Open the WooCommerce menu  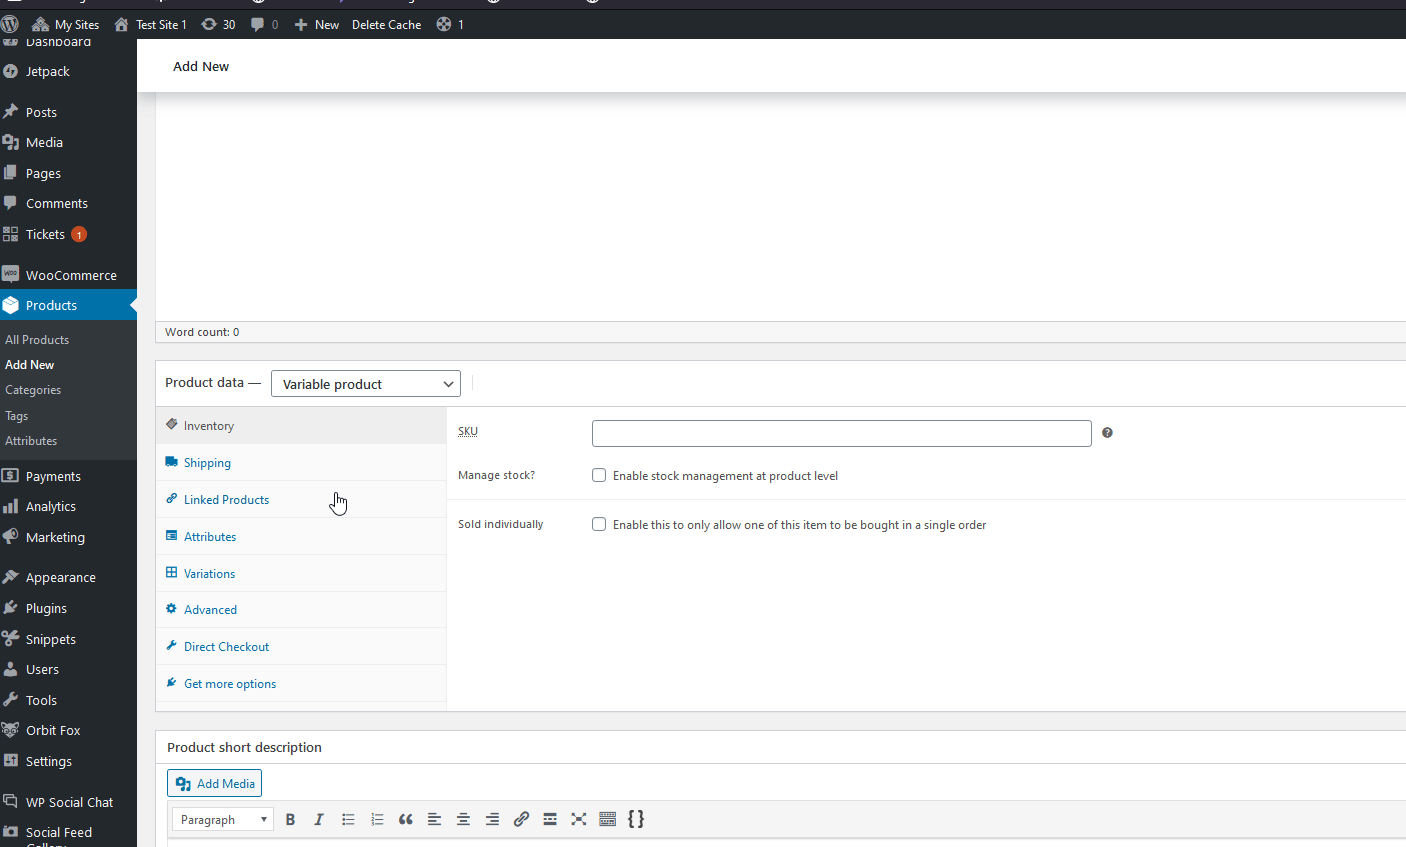tap(68, 275)
